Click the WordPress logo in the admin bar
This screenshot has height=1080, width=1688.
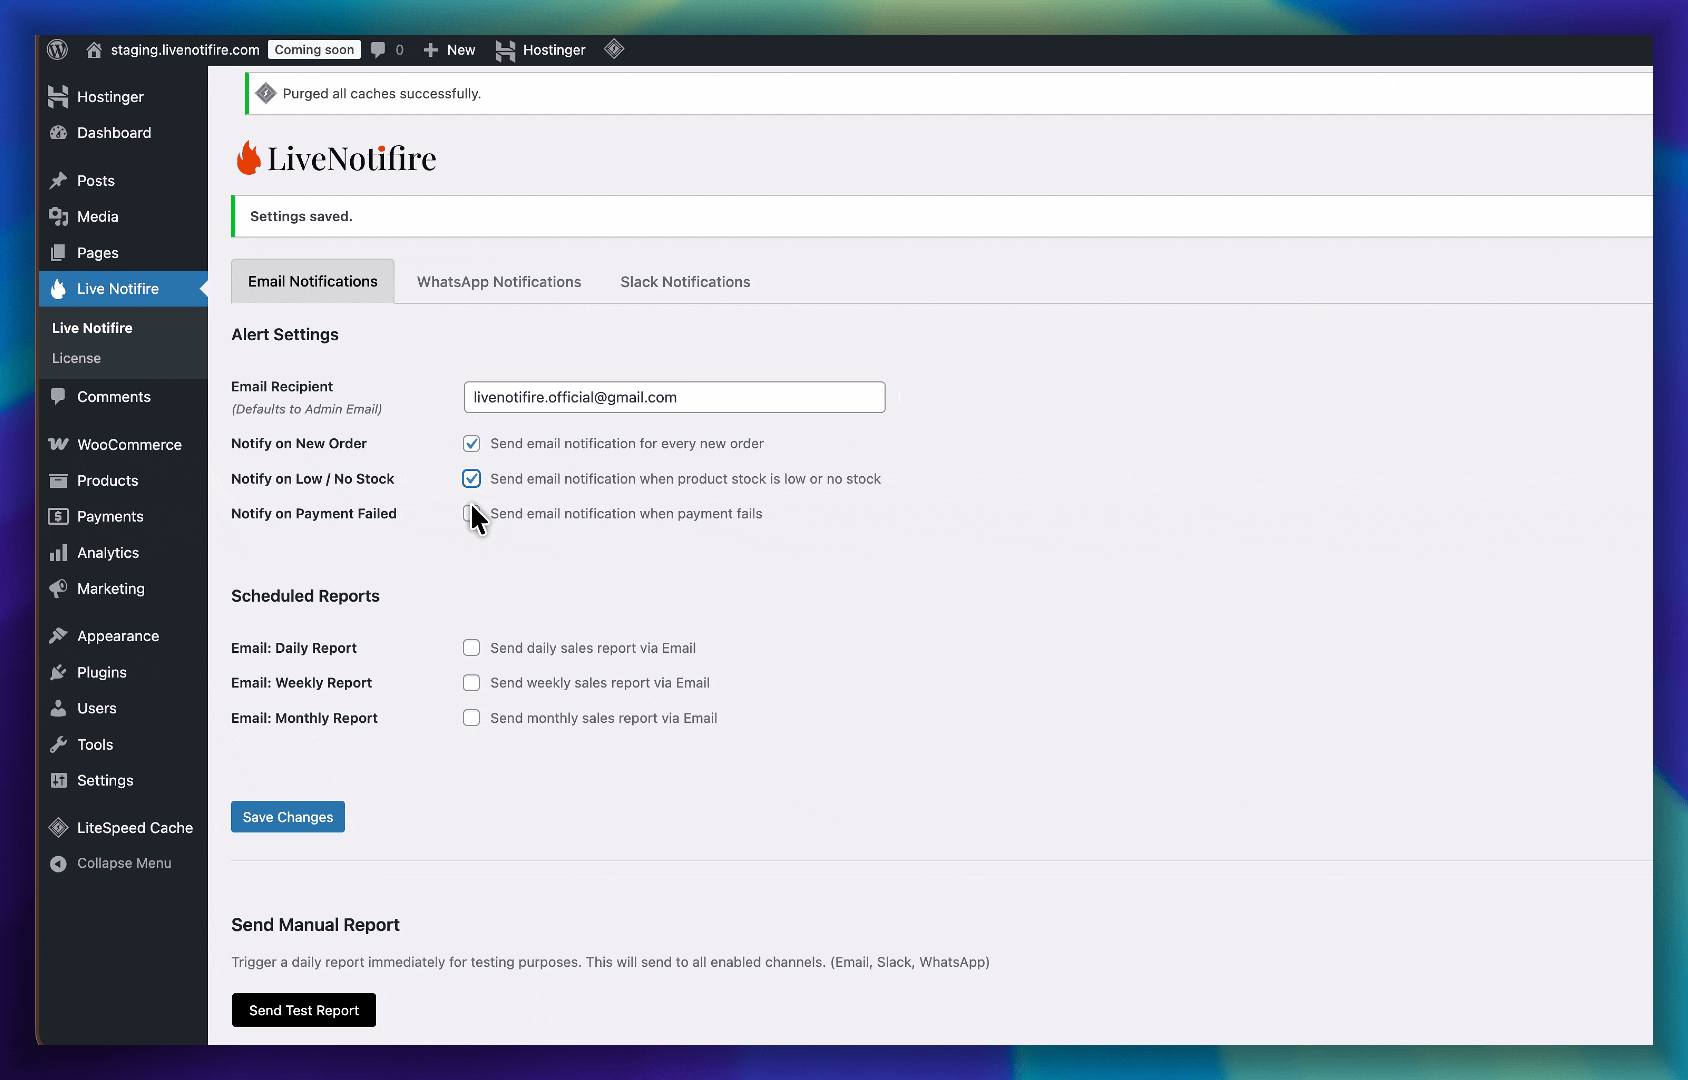57,49
